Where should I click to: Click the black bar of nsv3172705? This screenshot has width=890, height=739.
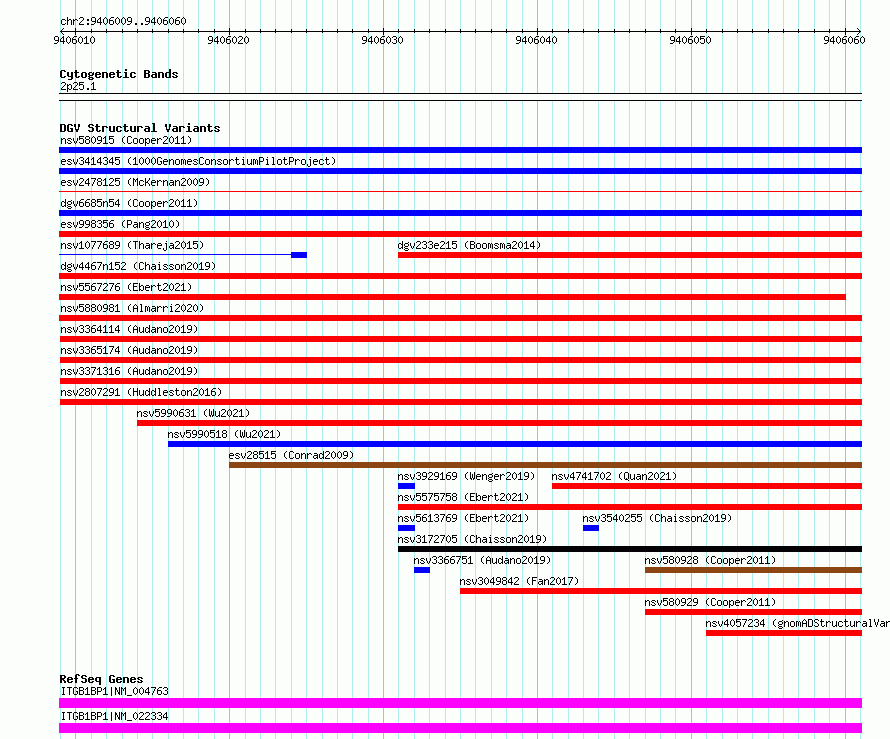coord(630,549)
